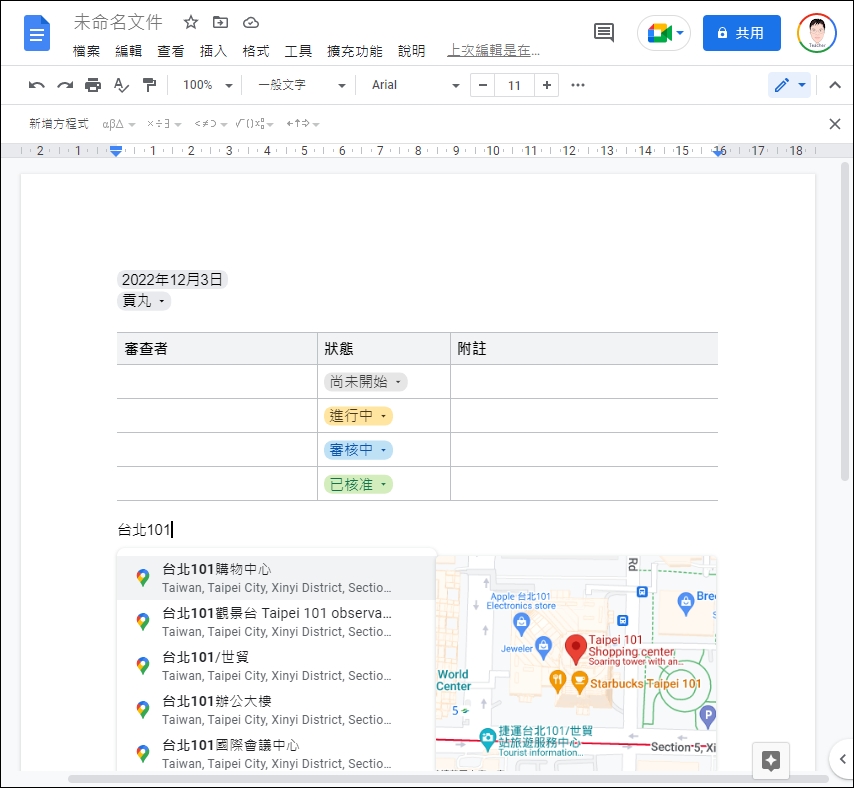
Task: Click the 新增方程式 button
Action: click(x=58, y=124)
